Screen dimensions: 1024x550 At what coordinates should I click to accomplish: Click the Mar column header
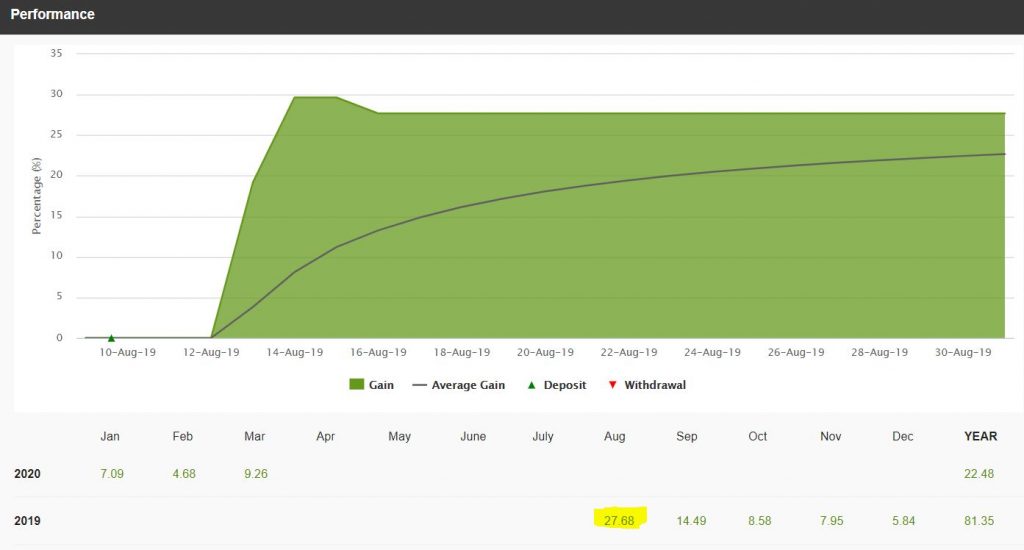click(x=254, y=436)
